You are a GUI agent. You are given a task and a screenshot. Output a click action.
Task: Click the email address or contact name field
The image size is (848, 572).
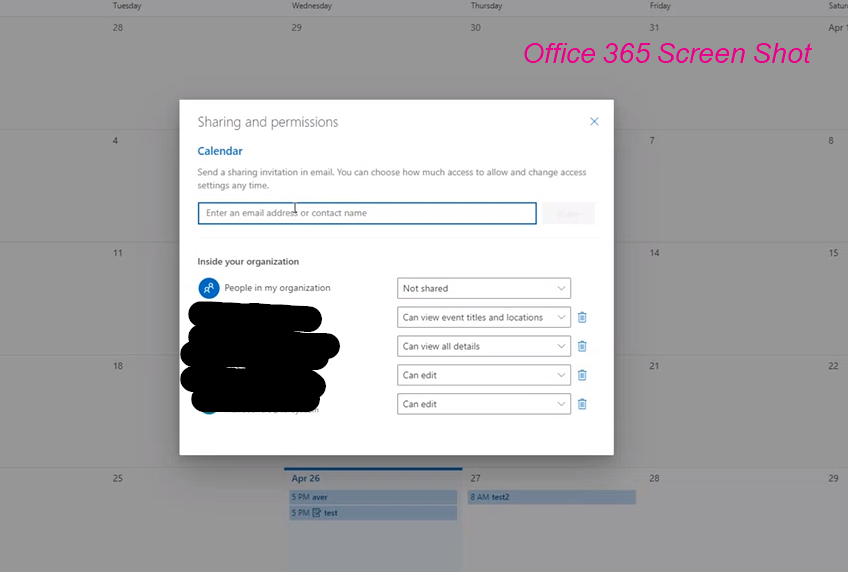[367, 213]
